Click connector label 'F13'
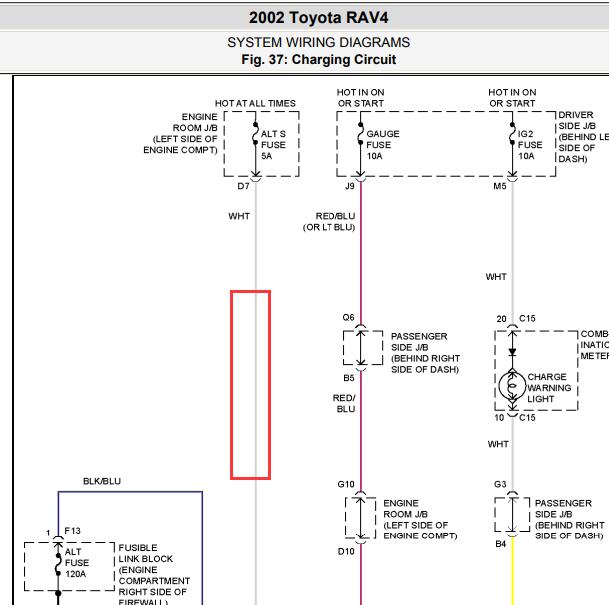 (x=72, y=531)
